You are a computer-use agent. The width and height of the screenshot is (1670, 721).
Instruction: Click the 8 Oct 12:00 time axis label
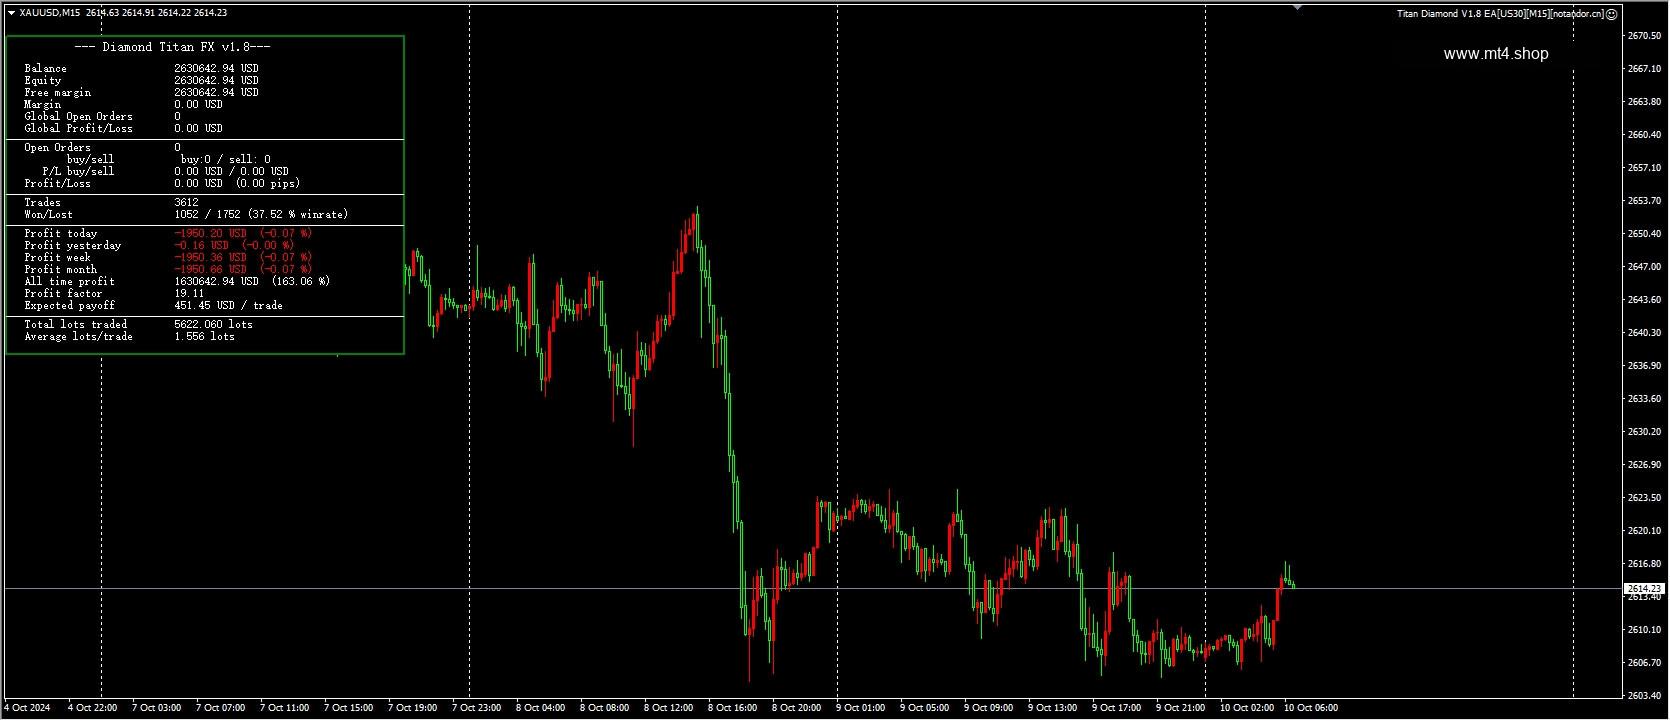[x=668, y=708]
